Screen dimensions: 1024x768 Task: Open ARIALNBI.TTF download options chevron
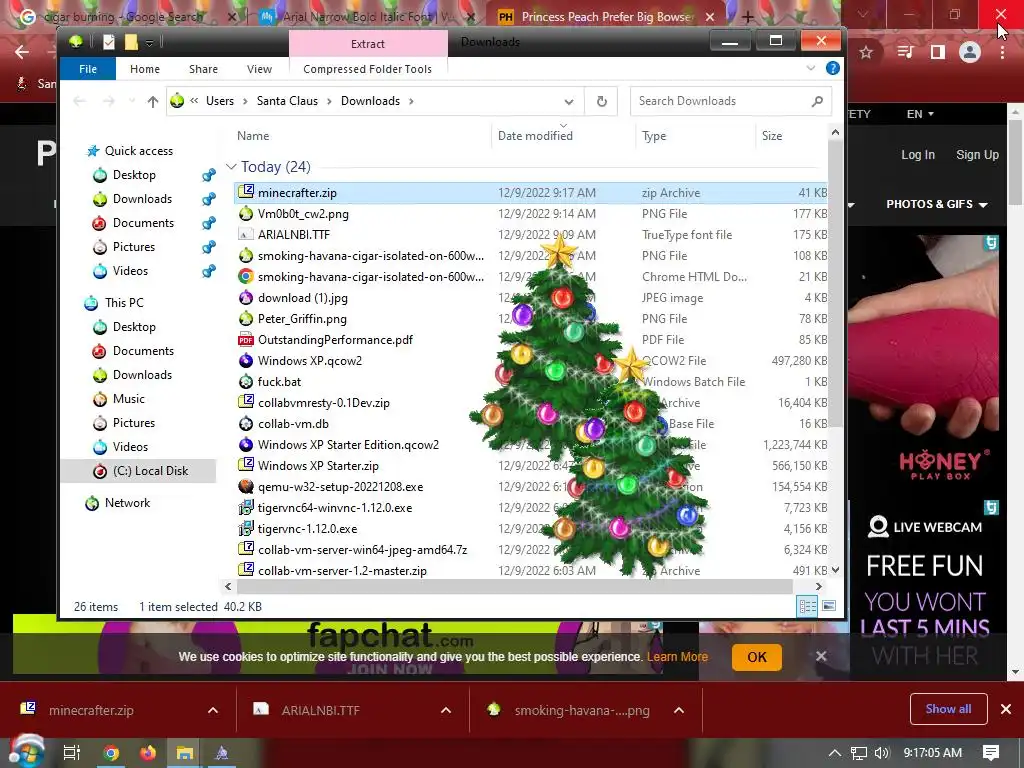(446, 710)
